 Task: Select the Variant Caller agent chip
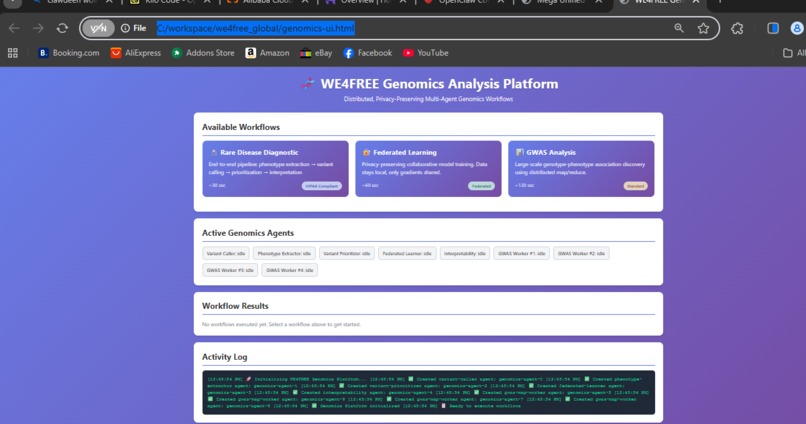pyautogui.click(x=226, y=253)
